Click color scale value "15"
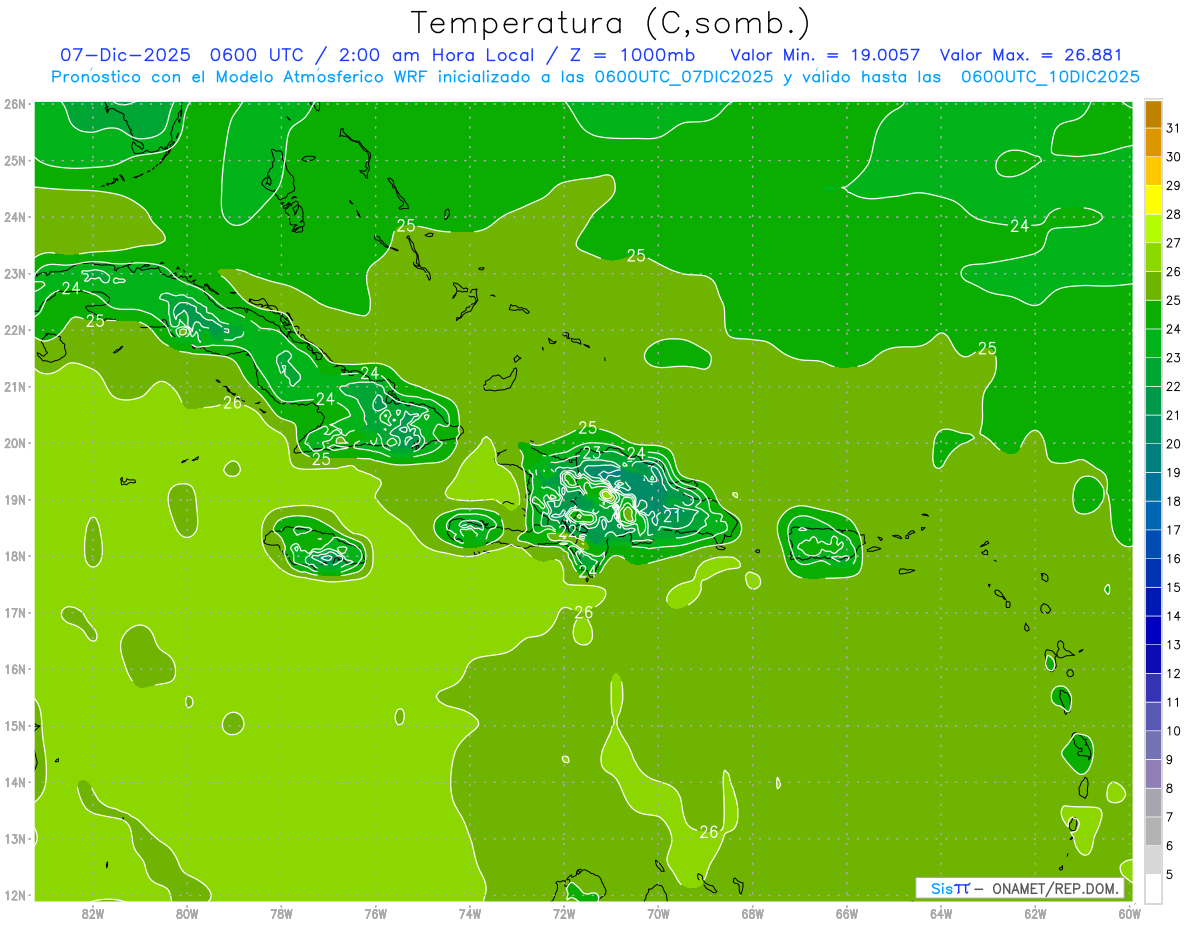Screen dimensions: 1200x927 [x=1173, y=587]
